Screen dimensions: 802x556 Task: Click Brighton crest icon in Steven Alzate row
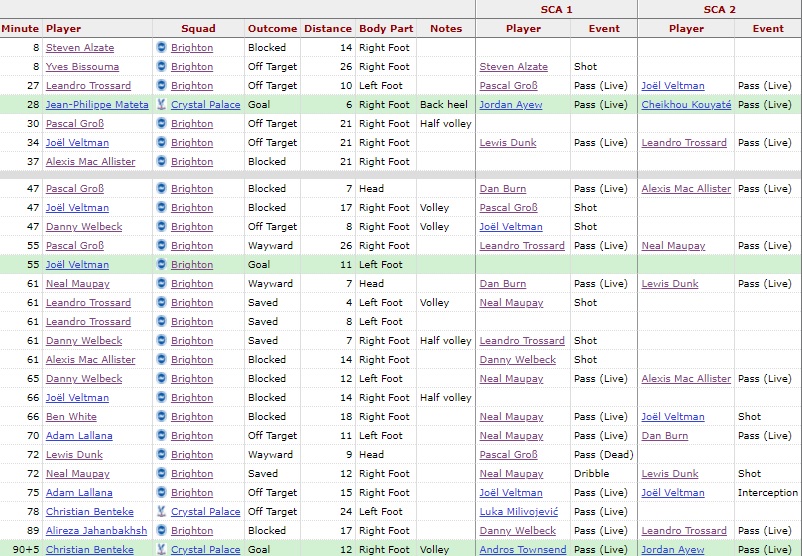click(161, 48)
